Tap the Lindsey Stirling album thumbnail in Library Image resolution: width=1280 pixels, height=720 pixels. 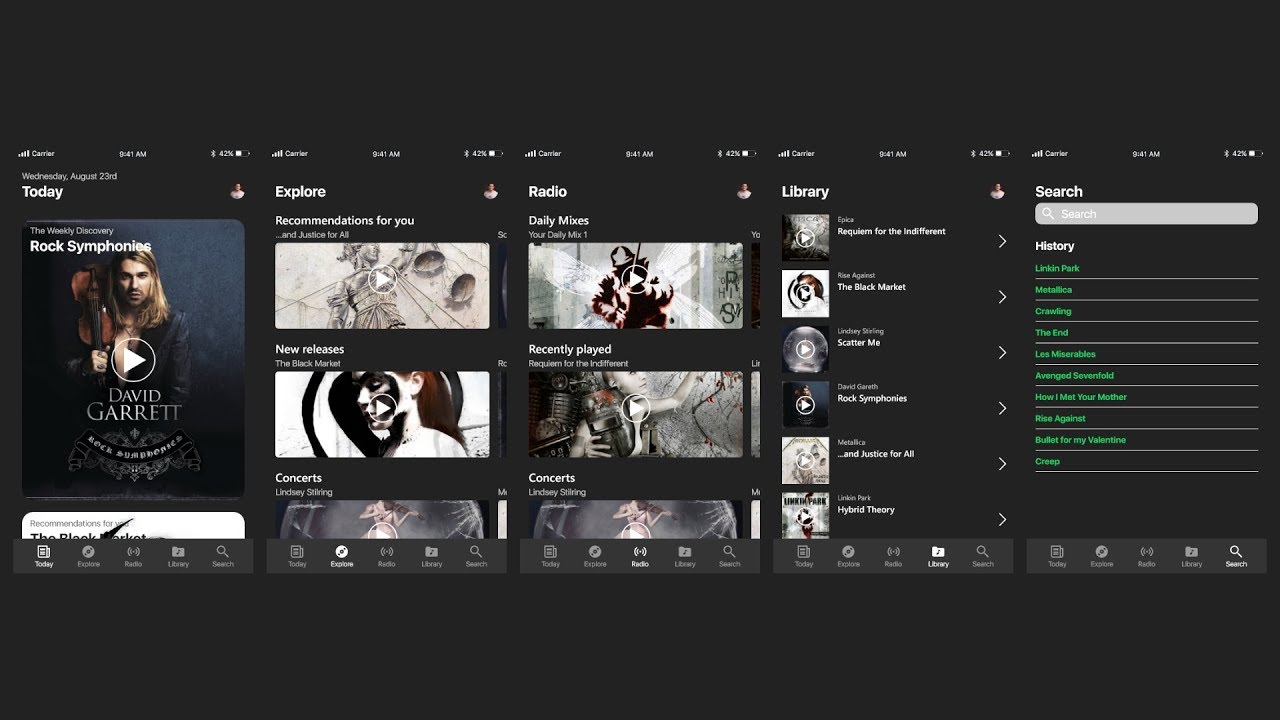pyautogui.click(x=805, y=349)
